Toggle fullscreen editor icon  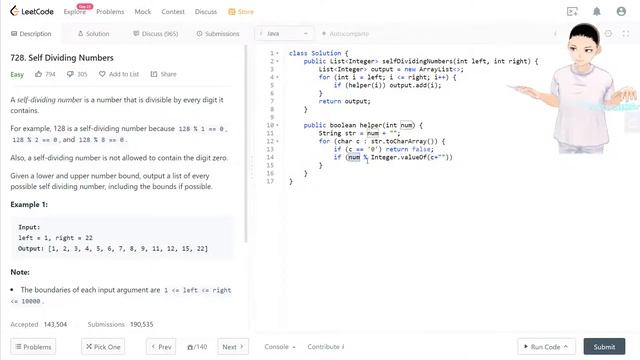click(x=626, y=33)
